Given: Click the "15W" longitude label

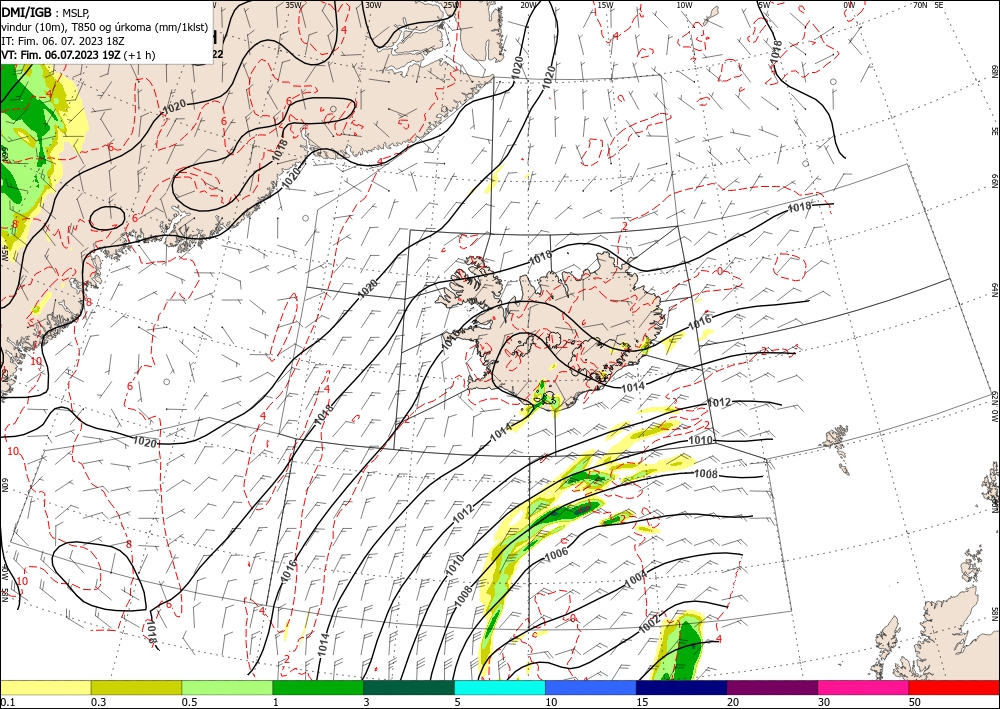Looking at the screenshot, I should [x=605, y=5].
